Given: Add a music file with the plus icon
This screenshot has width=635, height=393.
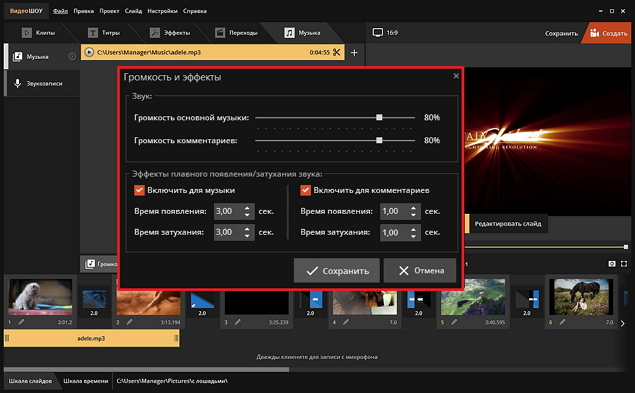Looking at the screenshot, I should pos(354,53).
